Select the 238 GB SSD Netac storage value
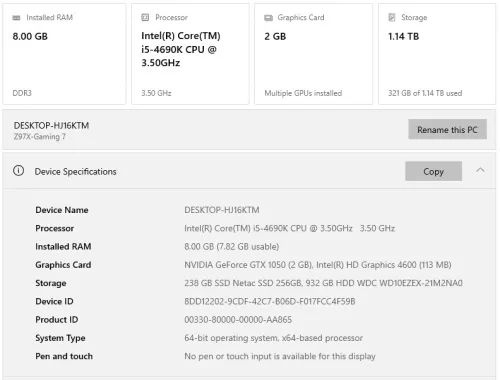 [x=323, y=283]
